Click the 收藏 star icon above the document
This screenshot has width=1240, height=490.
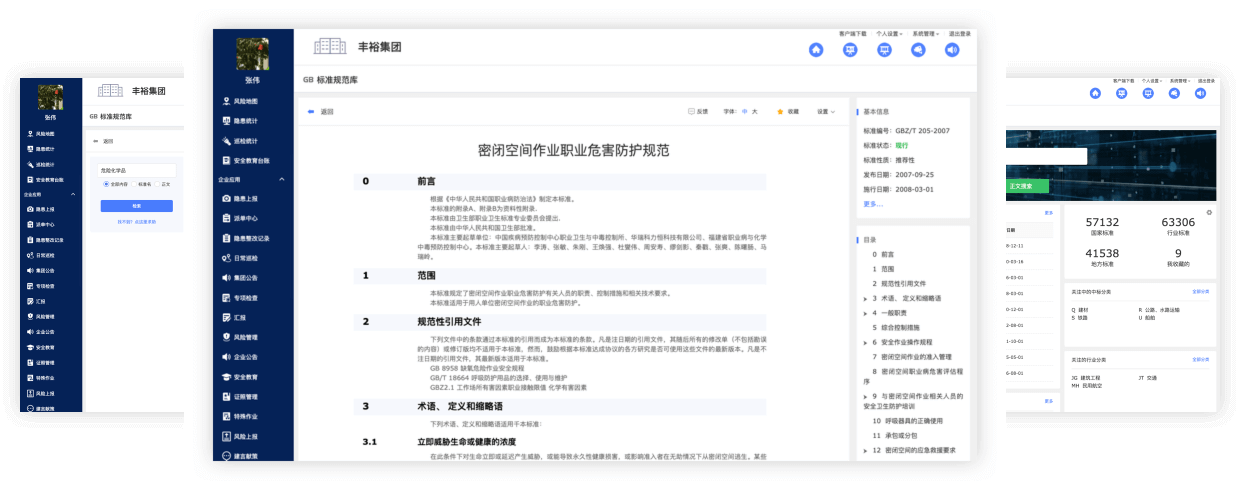780,112
